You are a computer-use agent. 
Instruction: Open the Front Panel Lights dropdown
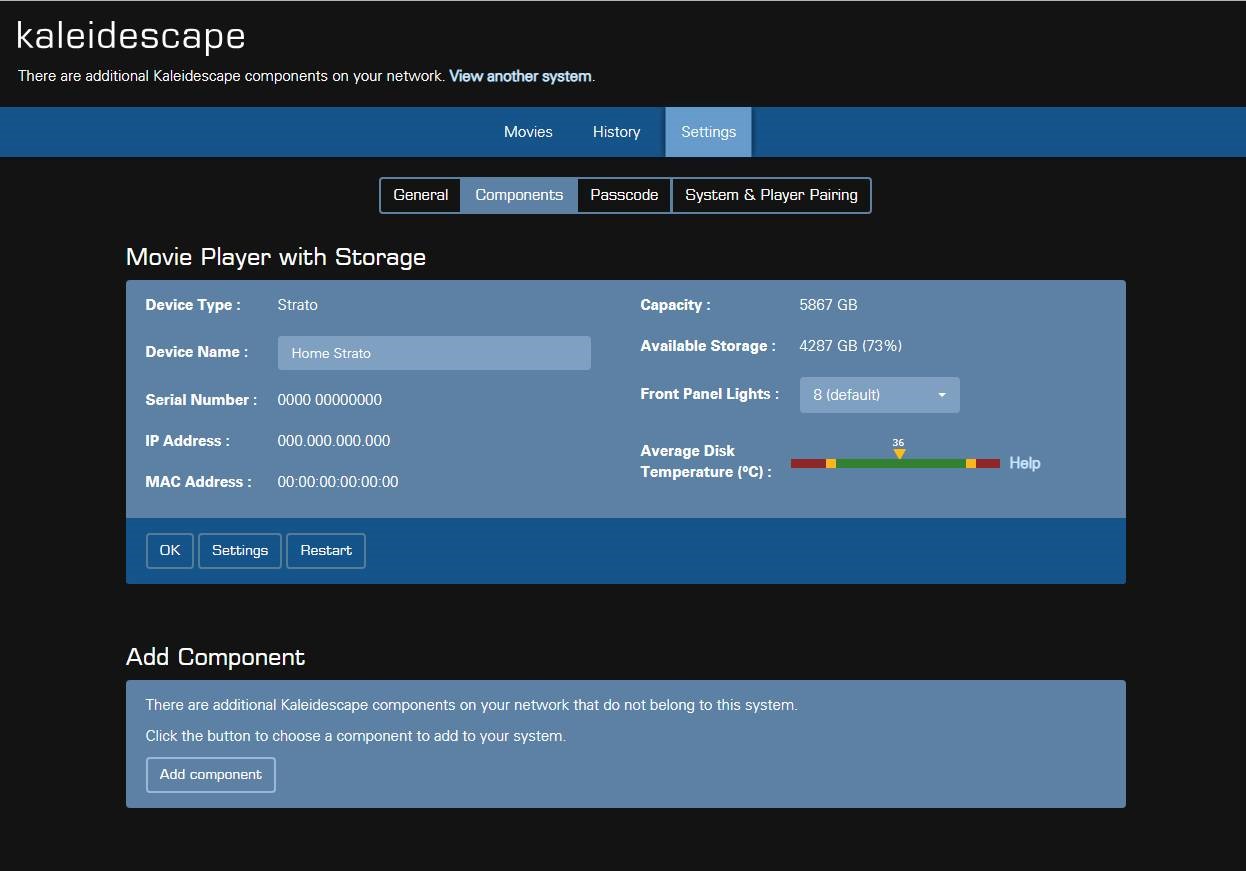pyautogui.click(x=879, y=395)
